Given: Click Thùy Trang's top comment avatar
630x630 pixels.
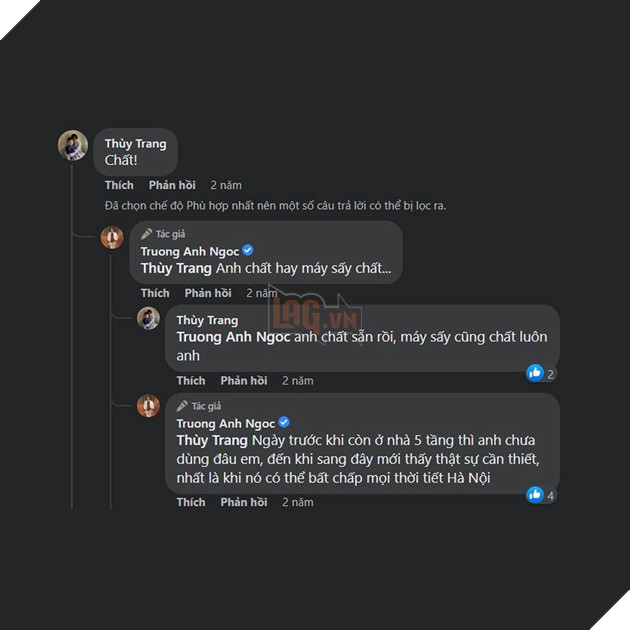Looking at the screenshot, I should tap(73, 145).
